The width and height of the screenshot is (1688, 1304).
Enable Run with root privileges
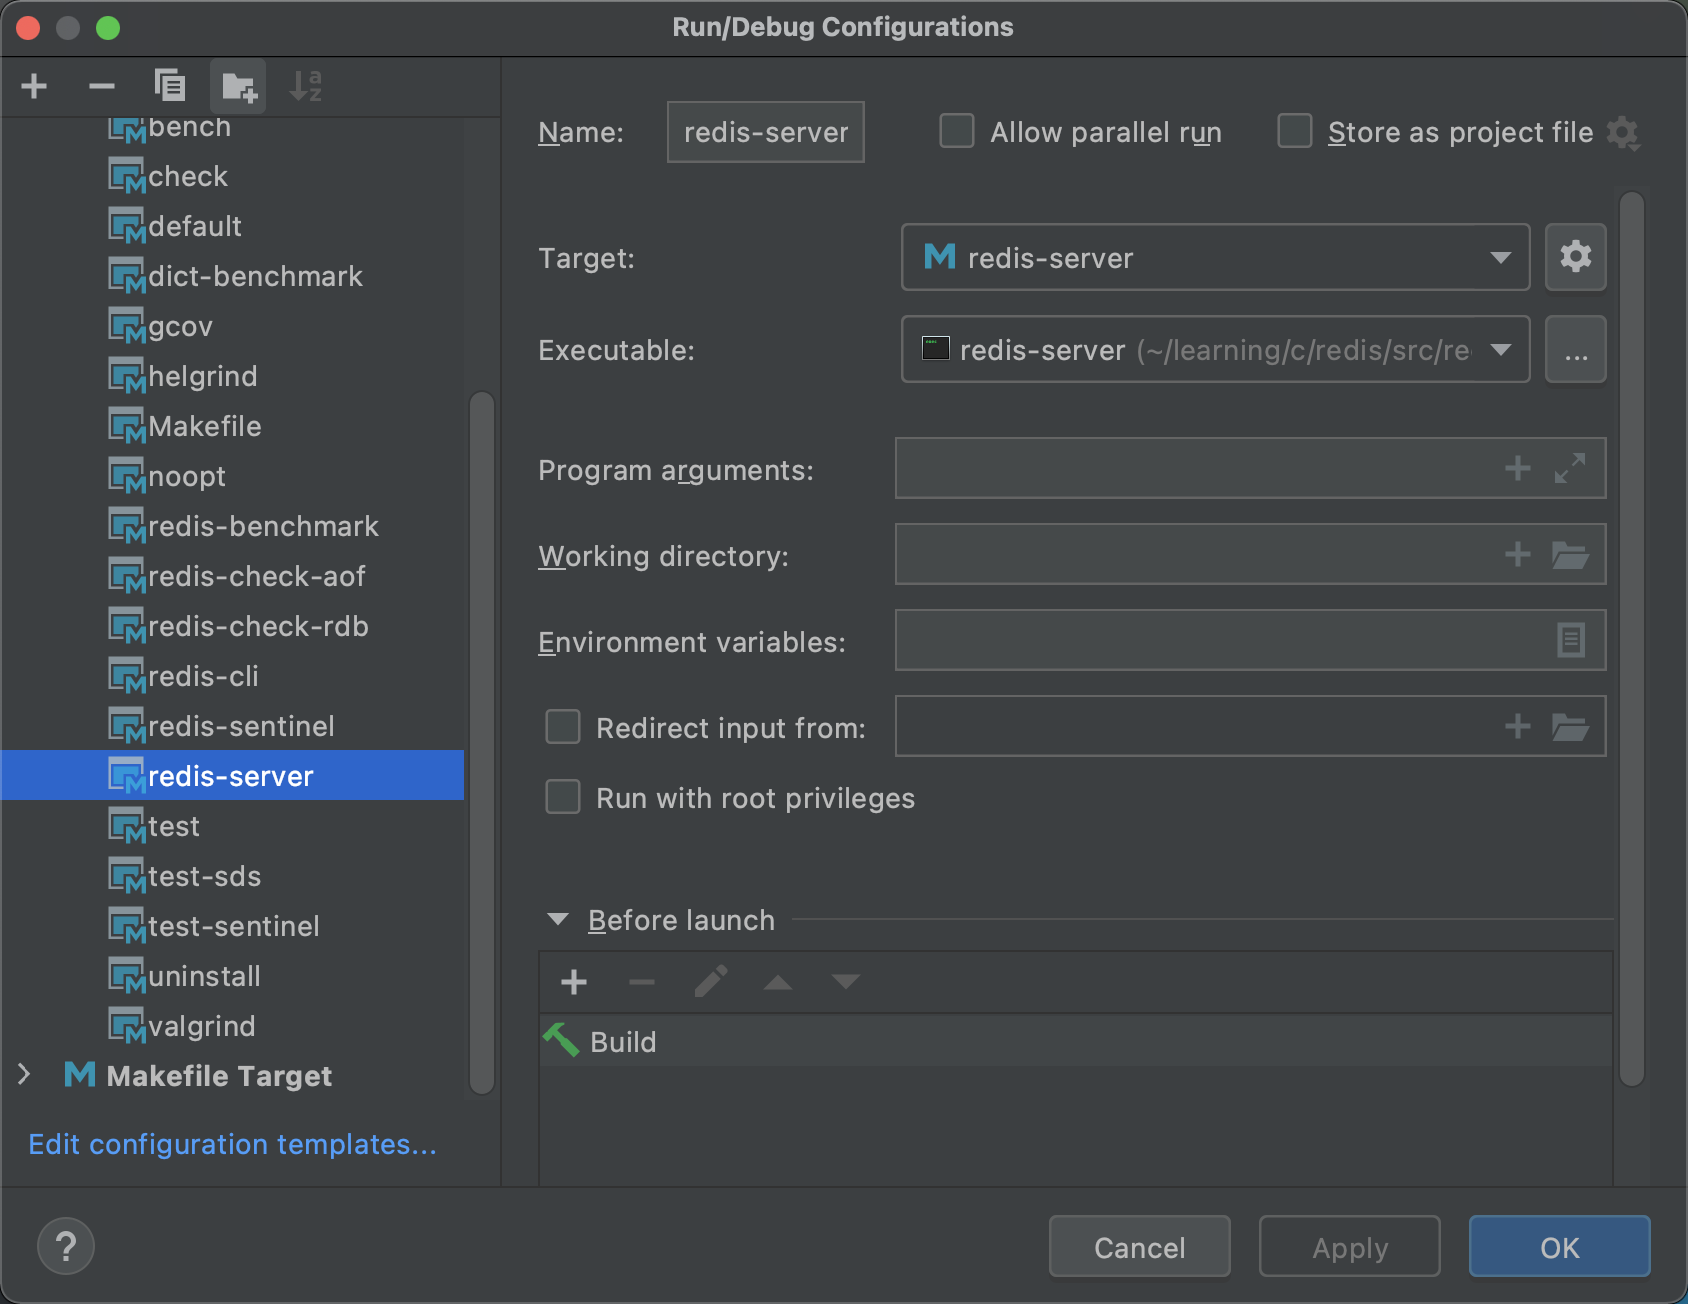point(563,797)
